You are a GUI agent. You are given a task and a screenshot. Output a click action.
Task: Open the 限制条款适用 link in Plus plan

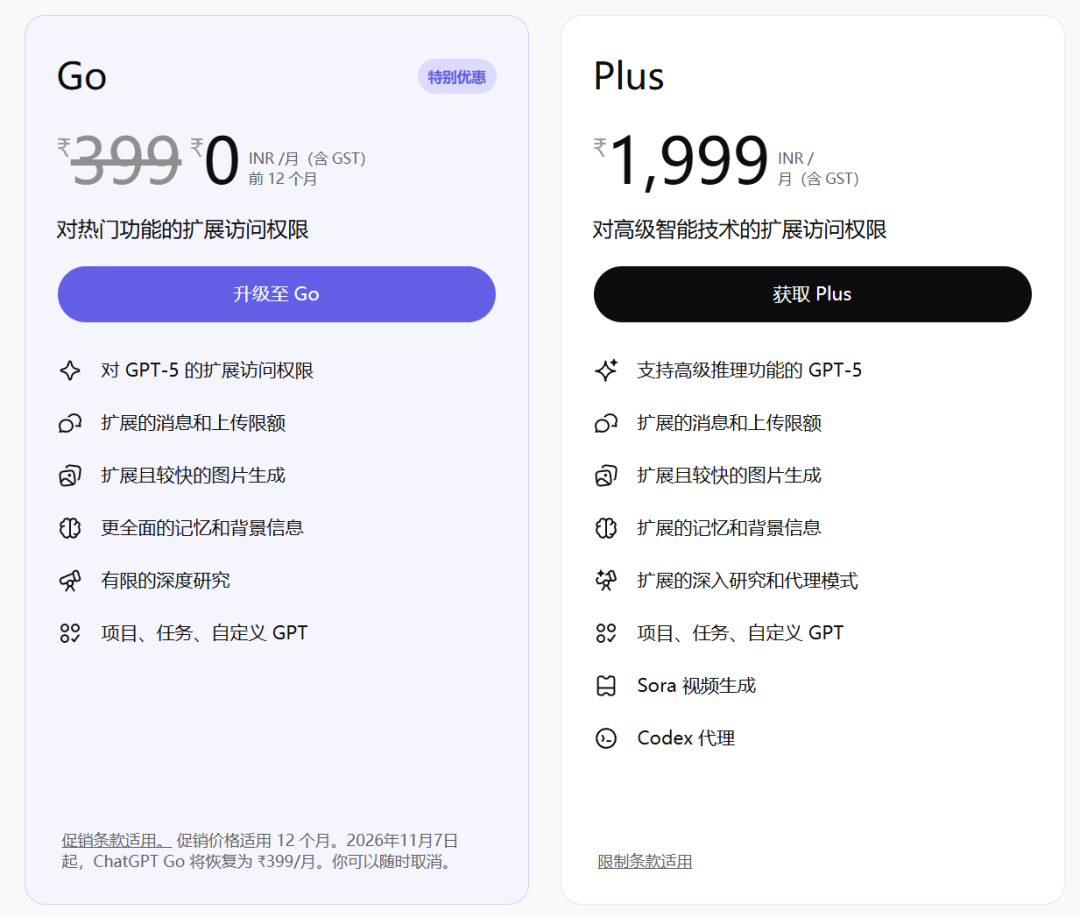pos(645,861)
